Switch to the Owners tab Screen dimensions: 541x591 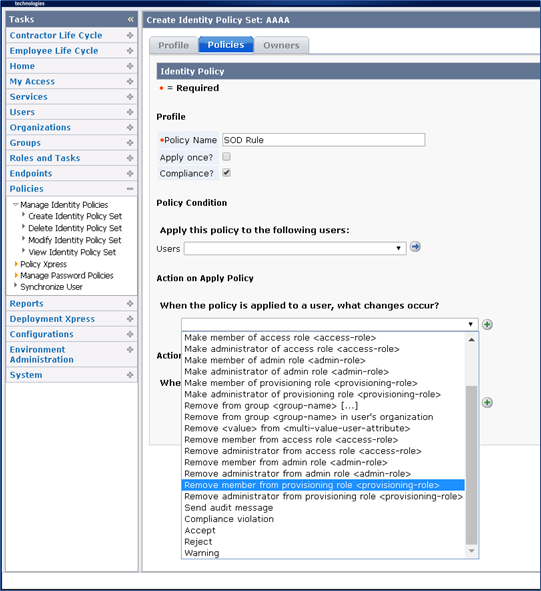[281, 45]
